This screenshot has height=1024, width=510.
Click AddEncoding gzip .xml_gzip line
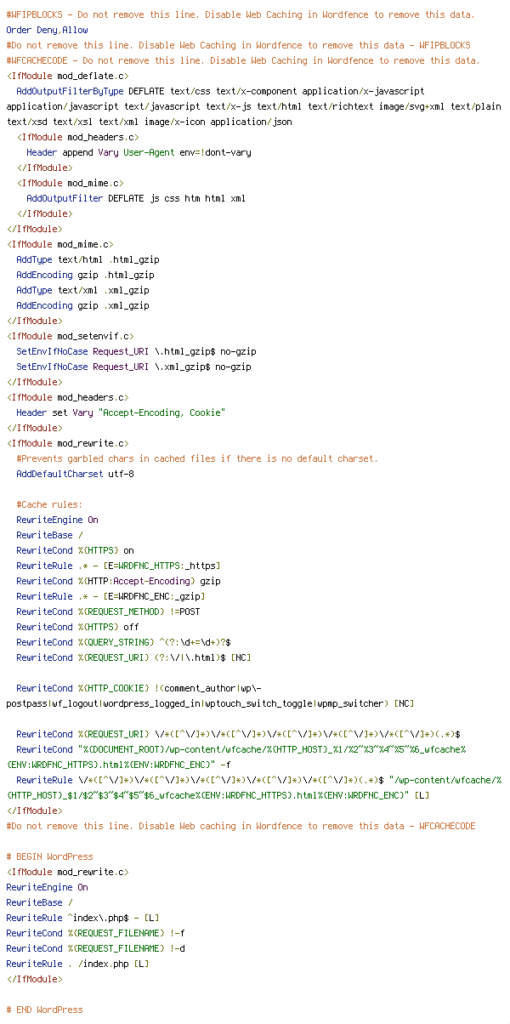83,306
